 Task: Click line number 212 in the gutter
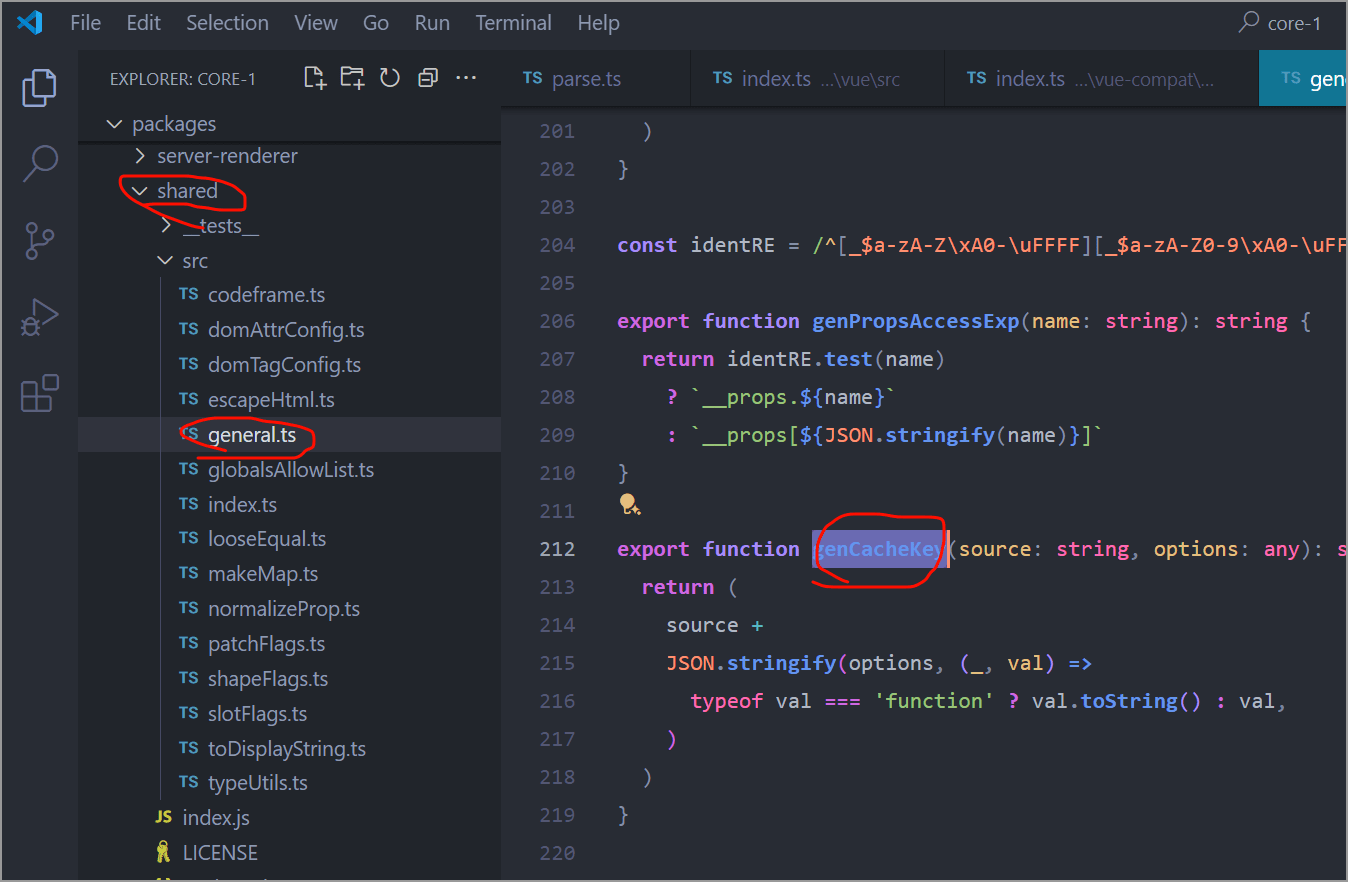click(557, 549)
